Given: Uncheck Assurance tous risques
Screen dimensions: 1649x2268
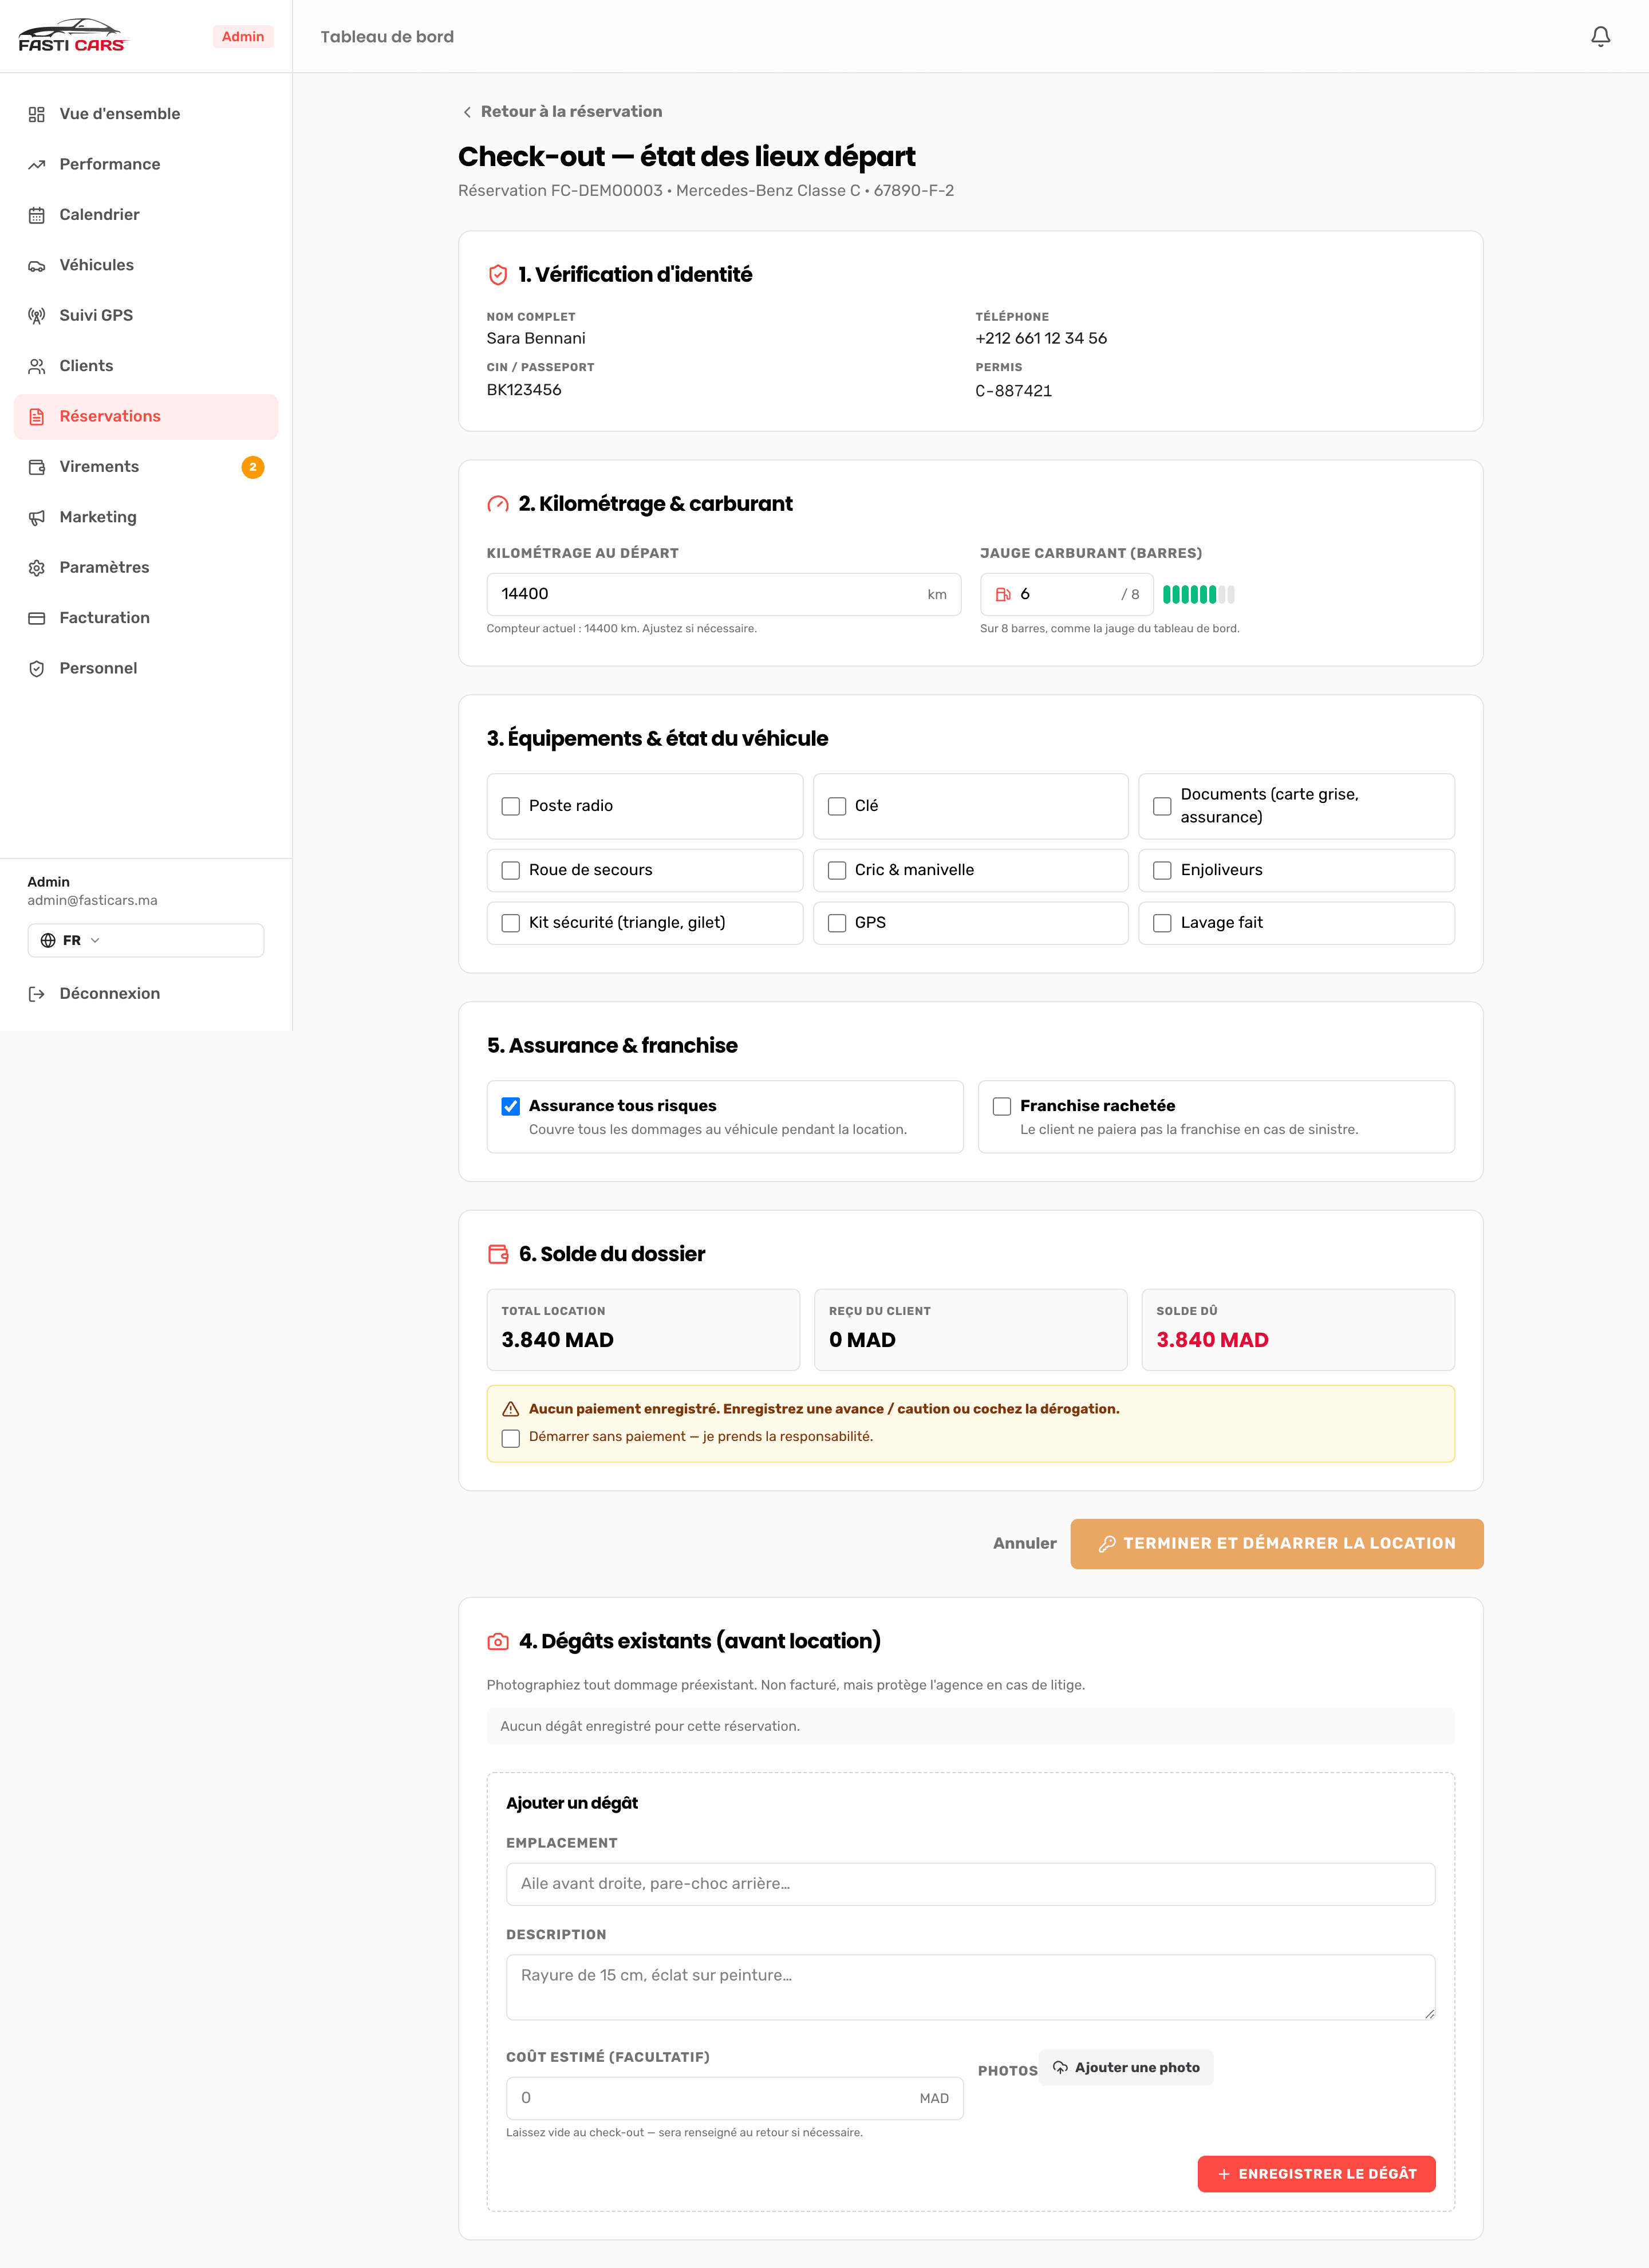Looking at the screenshot, I should pos(511,1106).
